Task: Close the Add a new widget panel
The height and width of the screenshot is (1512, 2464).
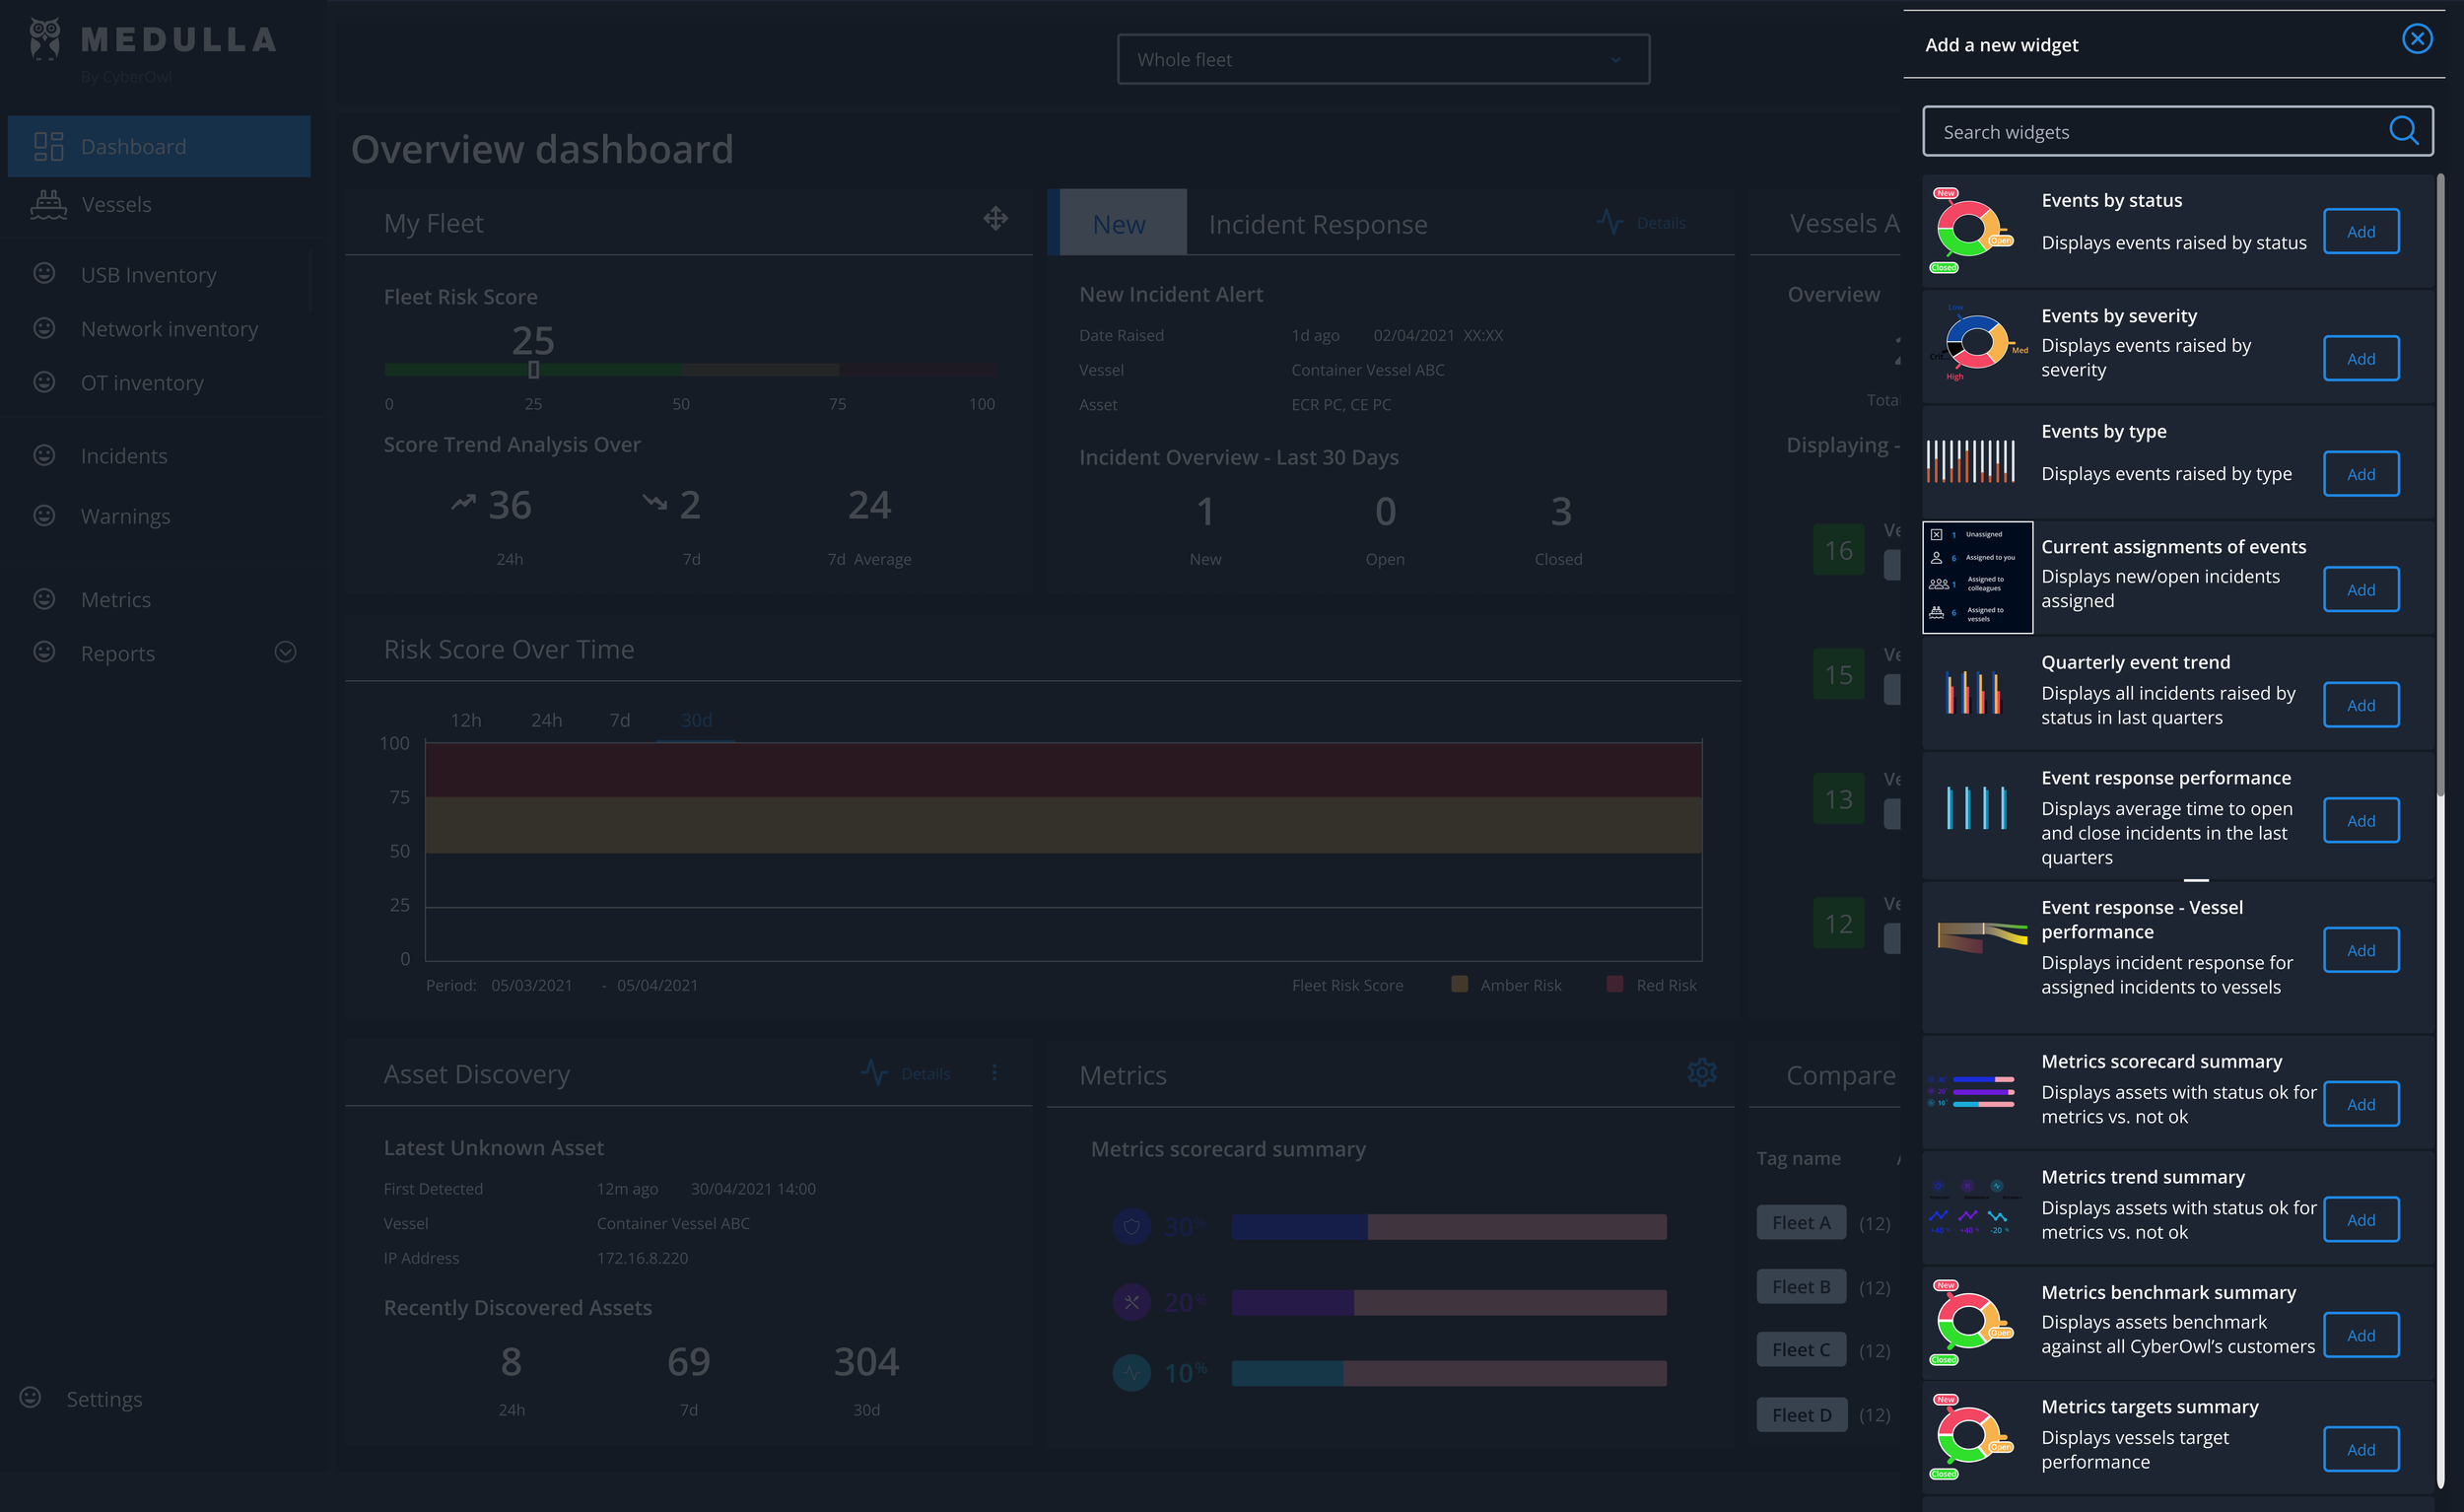Action: (2416, 39)
